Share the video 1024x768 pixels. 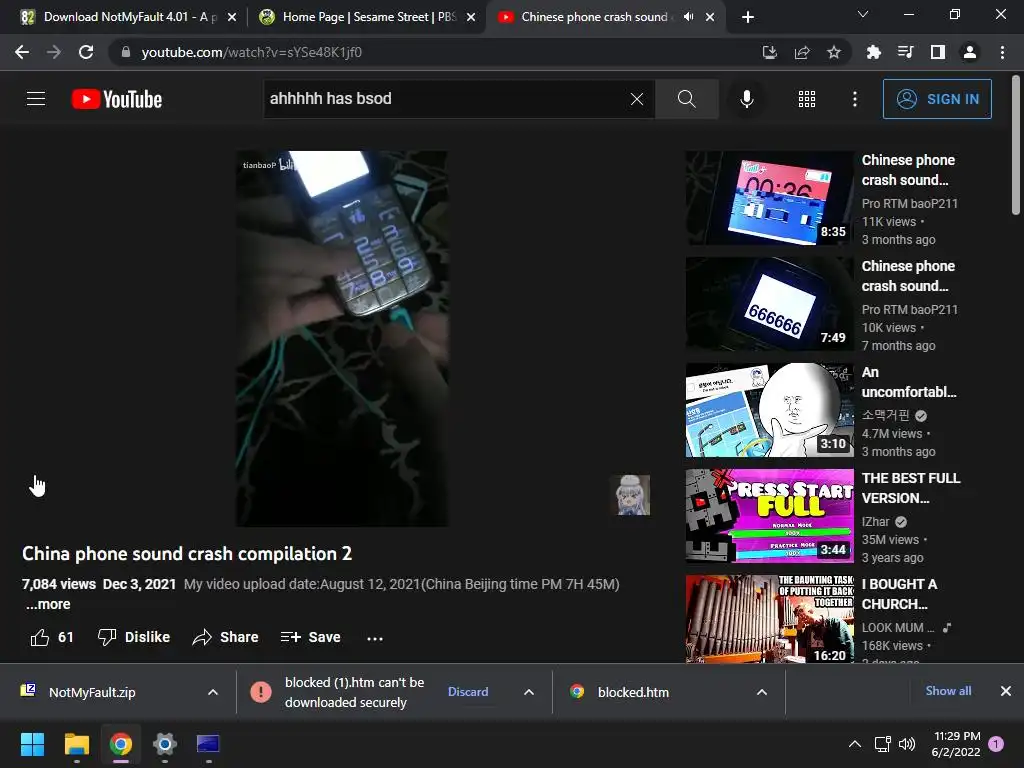[225, 637]
